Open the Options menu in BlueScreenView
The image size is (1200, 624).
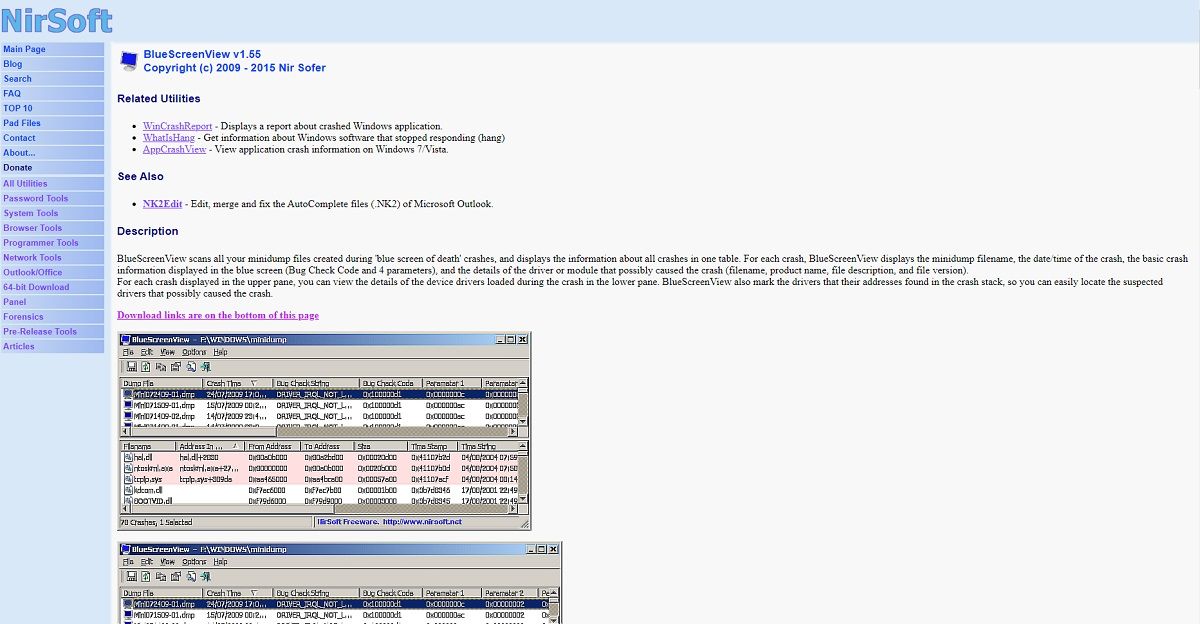coord(194,352)
